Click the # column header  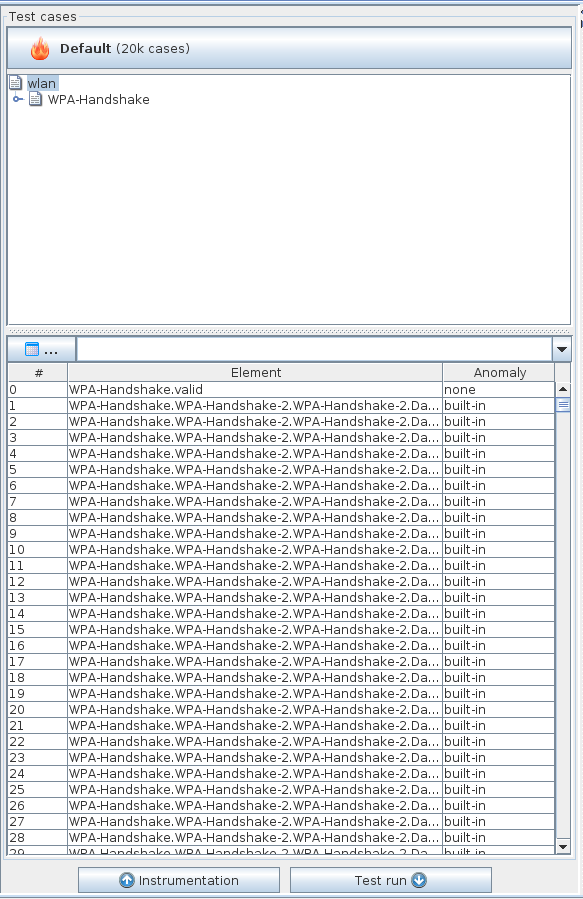pos(38,373)
